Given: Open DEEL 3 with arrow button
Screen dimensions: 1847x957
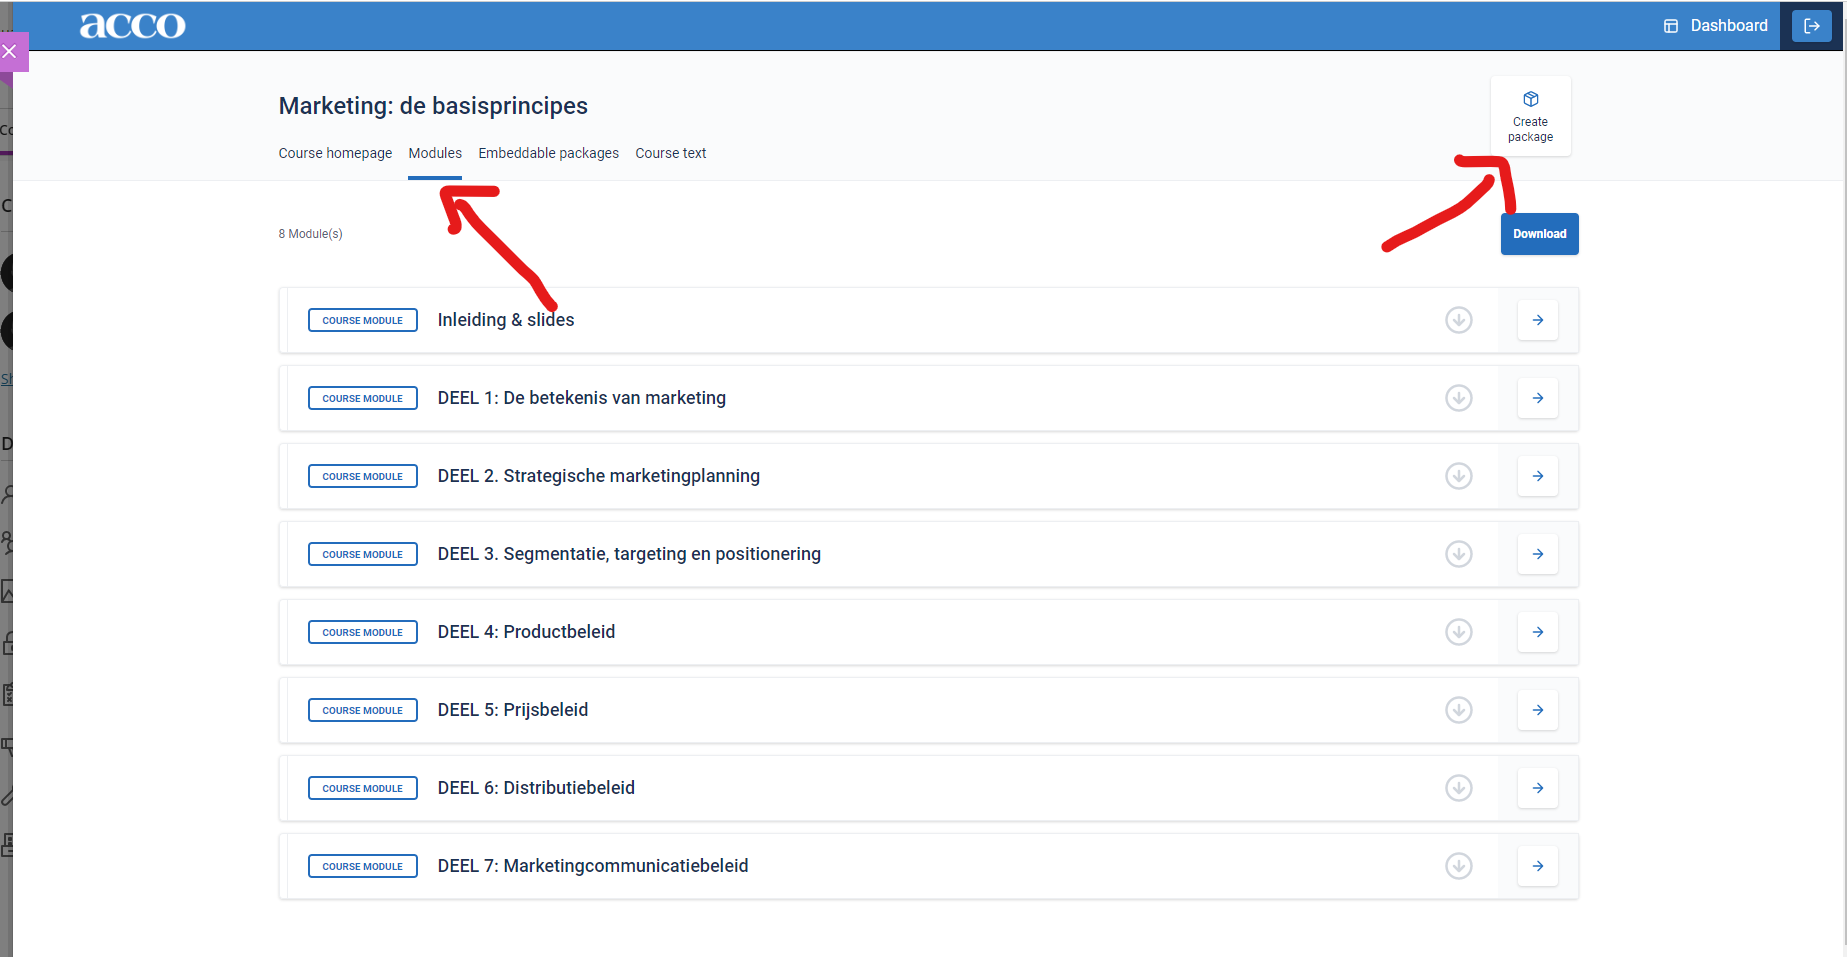Looking at the screenshot, I should point(1537,554).
